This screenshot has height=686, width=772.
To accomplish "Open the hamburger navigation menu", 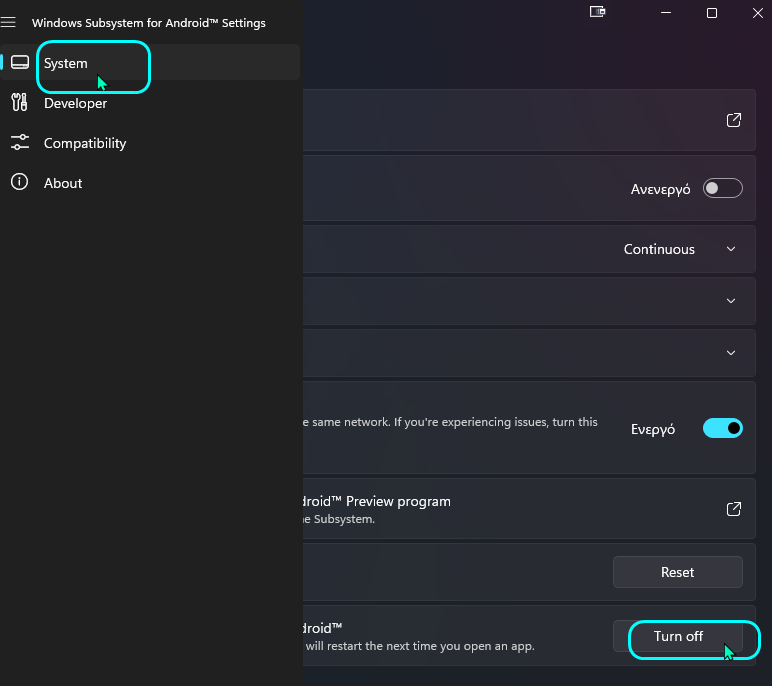I will click(8, 23).
